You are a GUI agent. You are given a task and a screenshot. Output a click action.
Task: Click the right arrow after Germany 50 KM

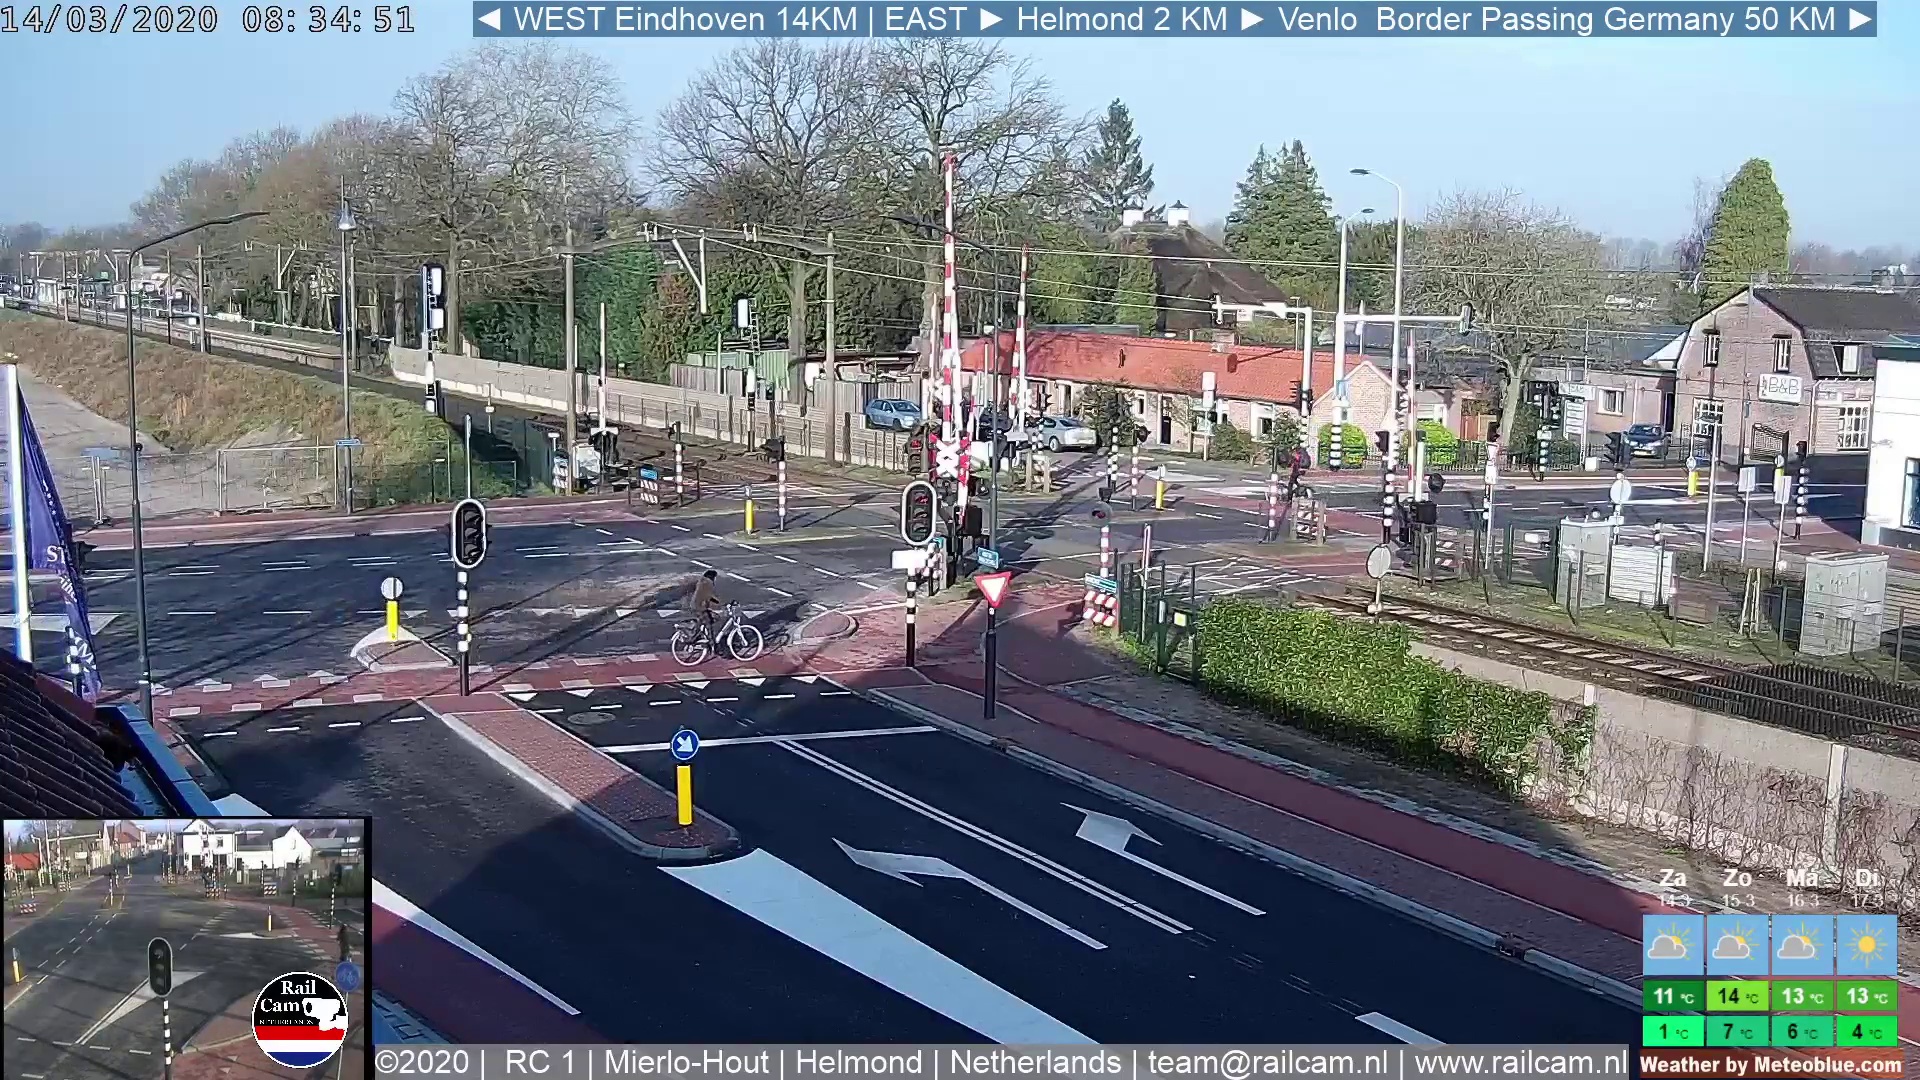click(1860, 19)
